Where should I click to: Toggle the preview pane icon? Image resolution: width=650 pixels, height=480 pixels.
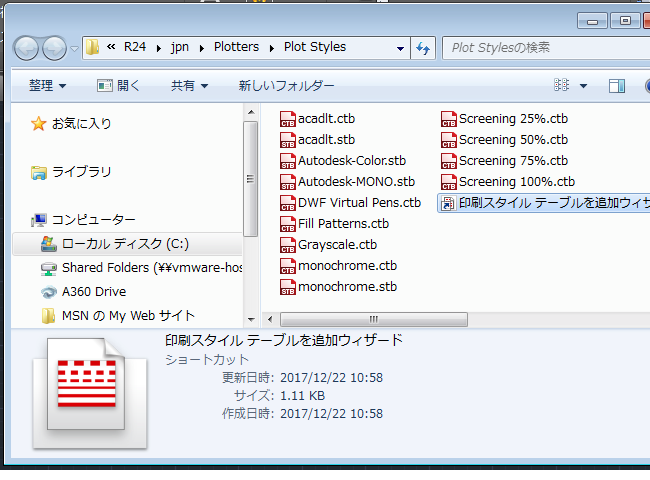617,86
